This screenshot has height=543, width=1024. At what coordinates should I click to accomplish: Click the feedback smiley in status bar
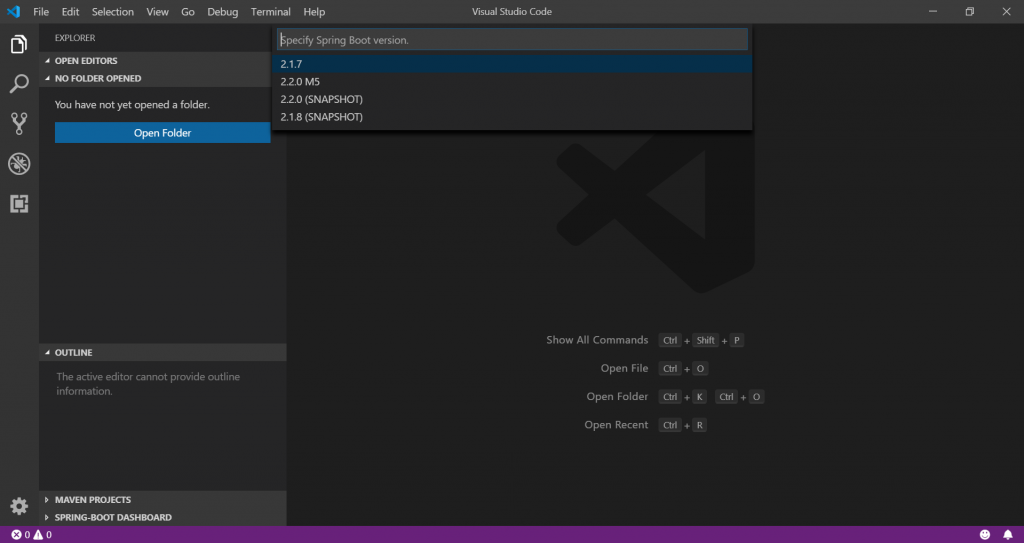[x=985, y=535]
